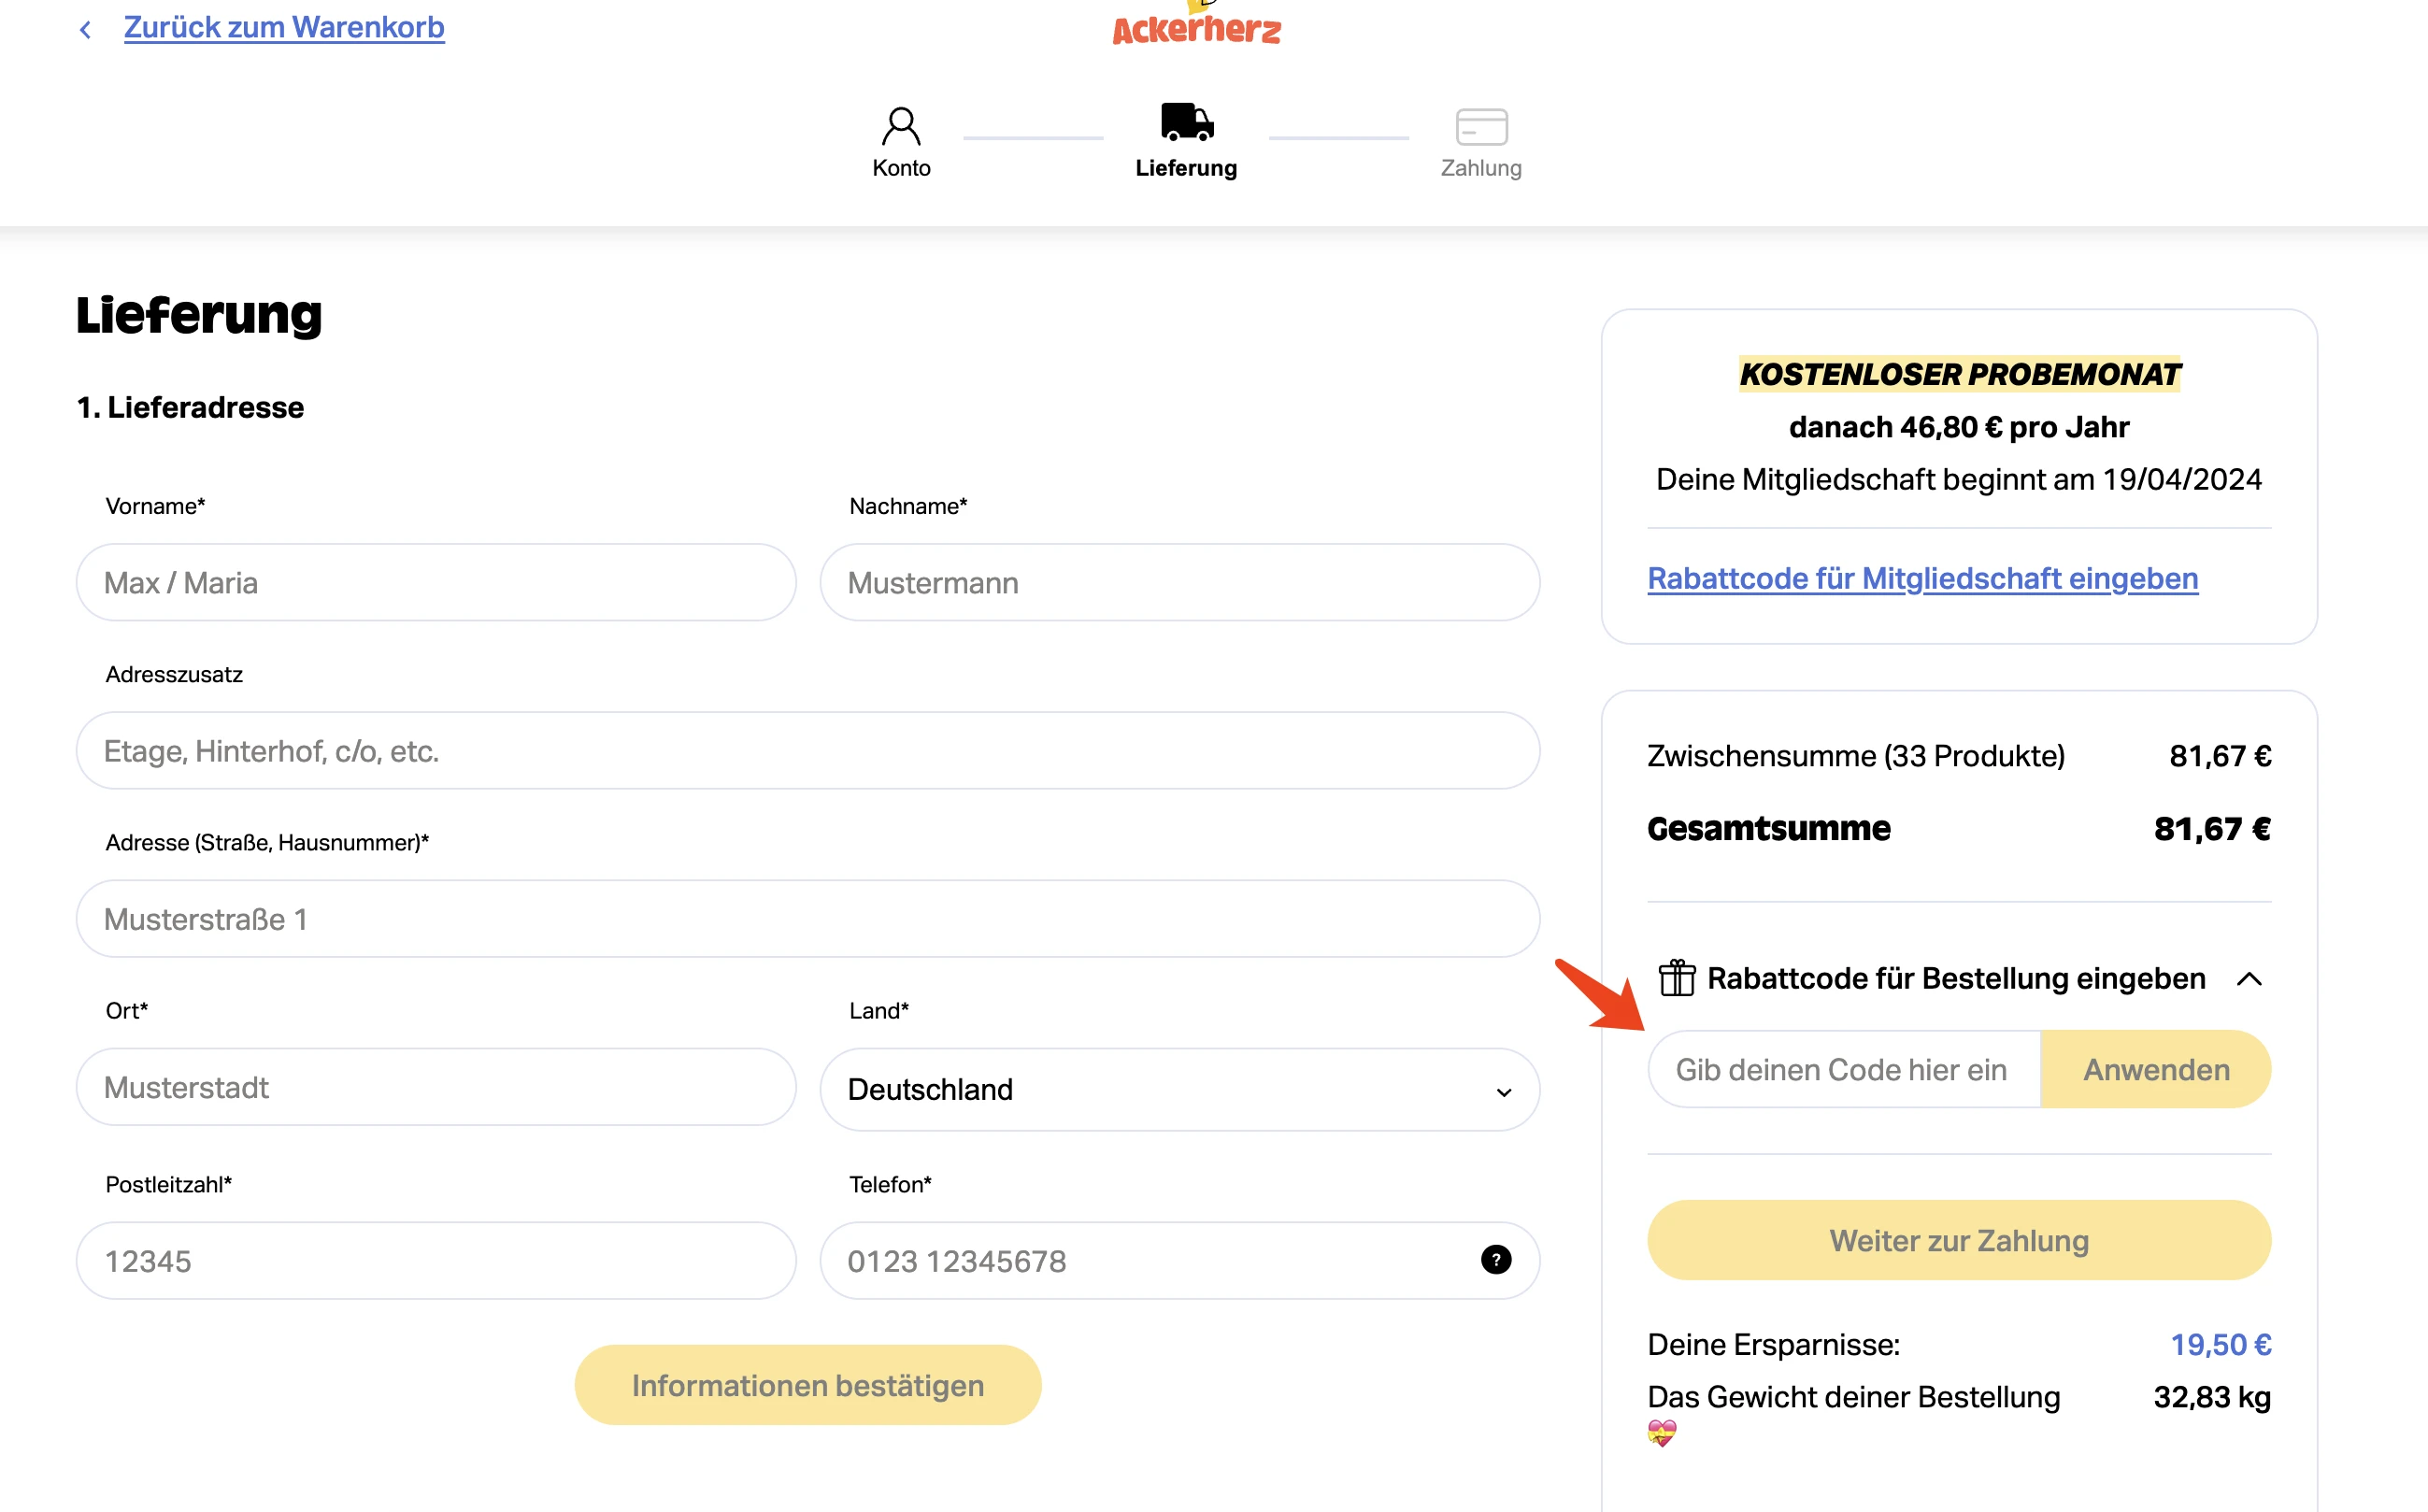Click the Postleitzahl input field

436,1260
